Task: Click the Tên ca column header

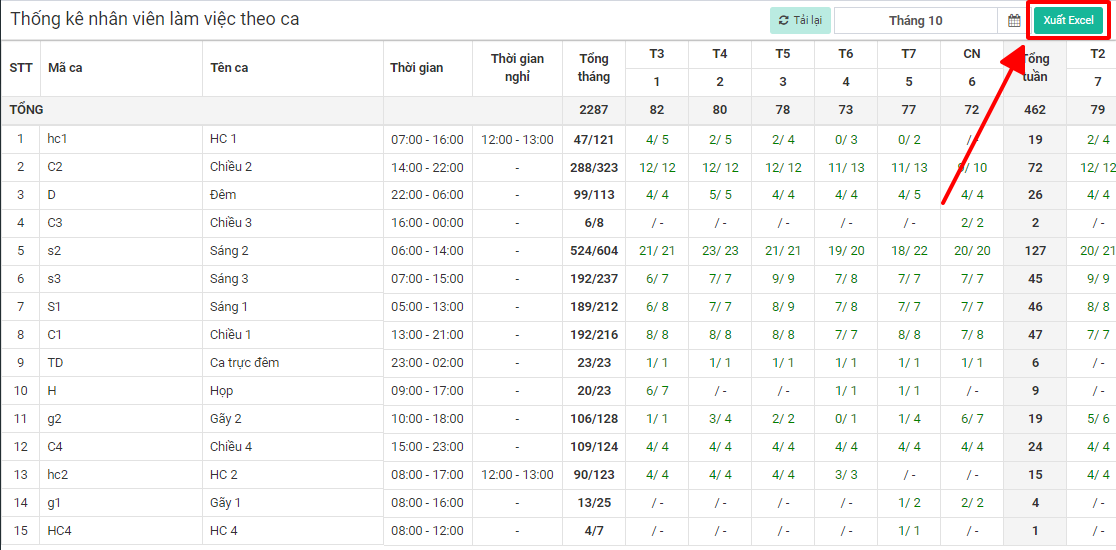Action: click(x=229, y=68)
